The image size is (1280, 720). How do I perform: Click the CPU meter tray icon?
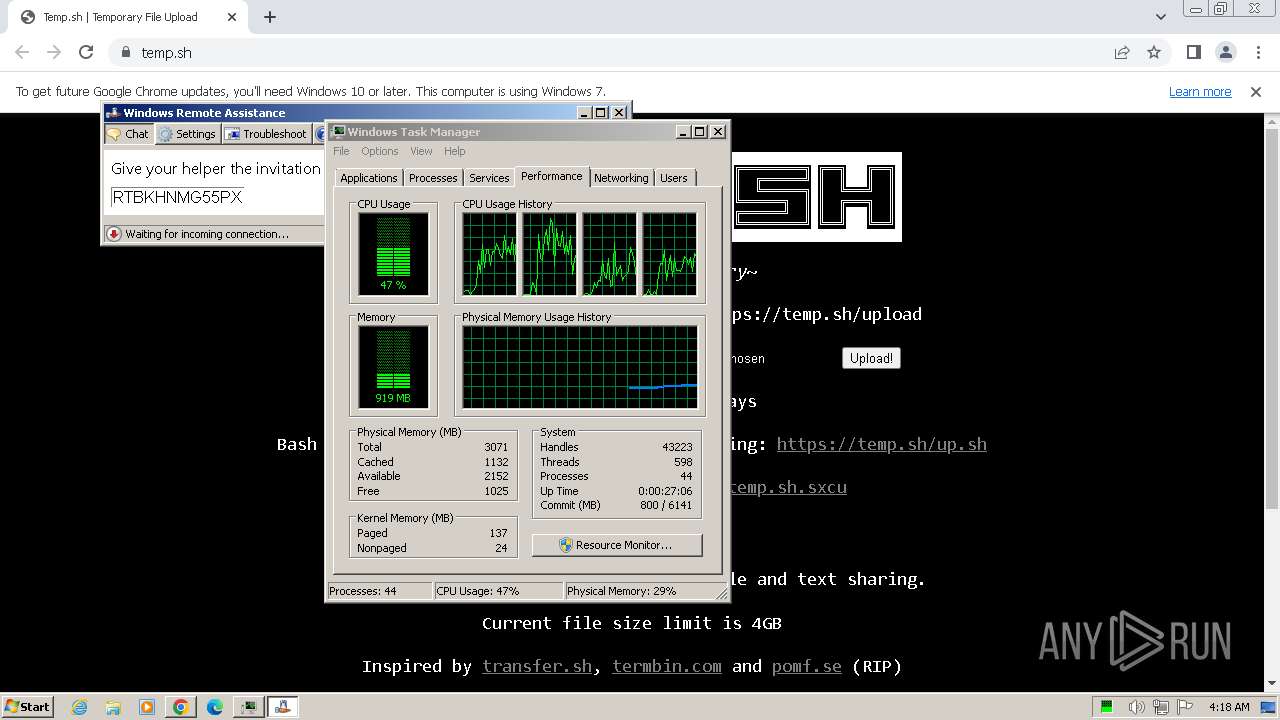click(1107, 707)
